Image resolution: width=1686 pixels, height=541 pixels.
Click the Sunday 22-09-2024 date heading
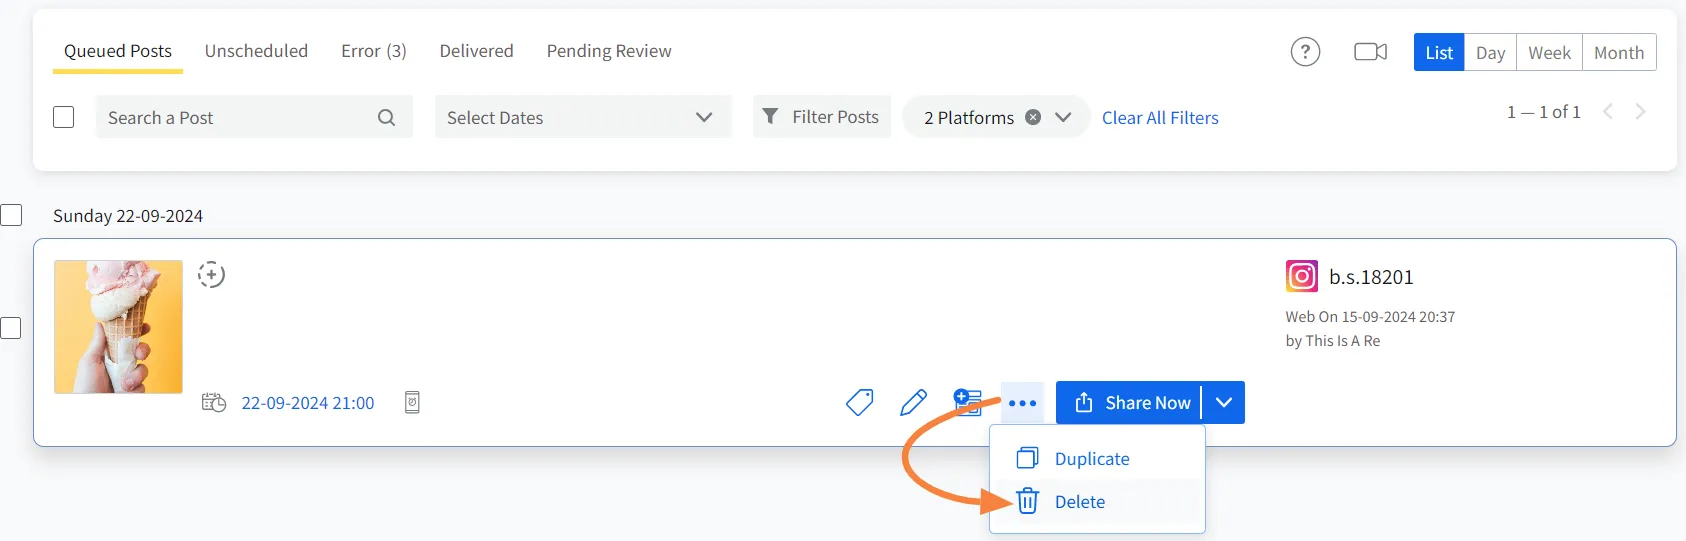tap(128, 216)
